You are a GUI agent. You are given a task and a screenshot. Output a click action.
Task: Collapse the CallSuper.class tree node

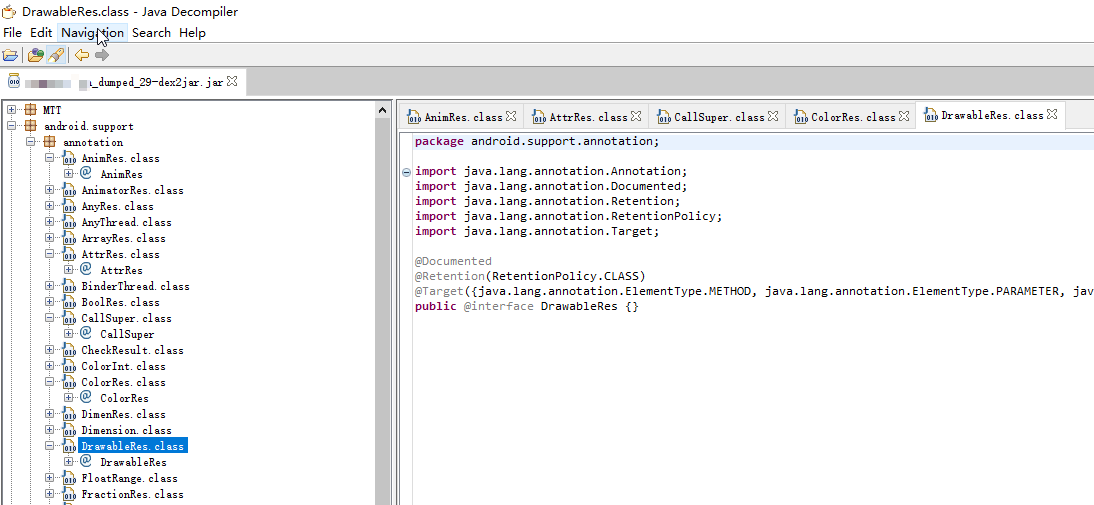[50, 318]
